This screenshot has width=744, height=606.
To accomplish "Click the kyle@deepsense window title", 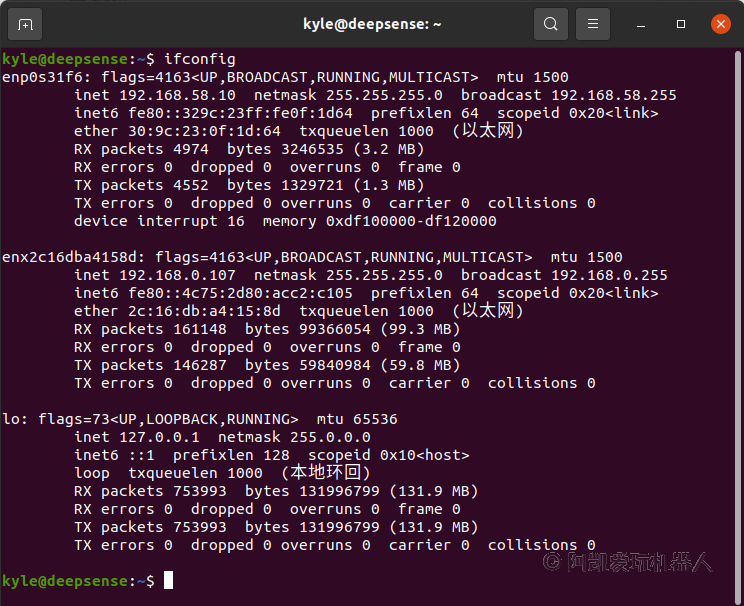I will tap(372, 23).
